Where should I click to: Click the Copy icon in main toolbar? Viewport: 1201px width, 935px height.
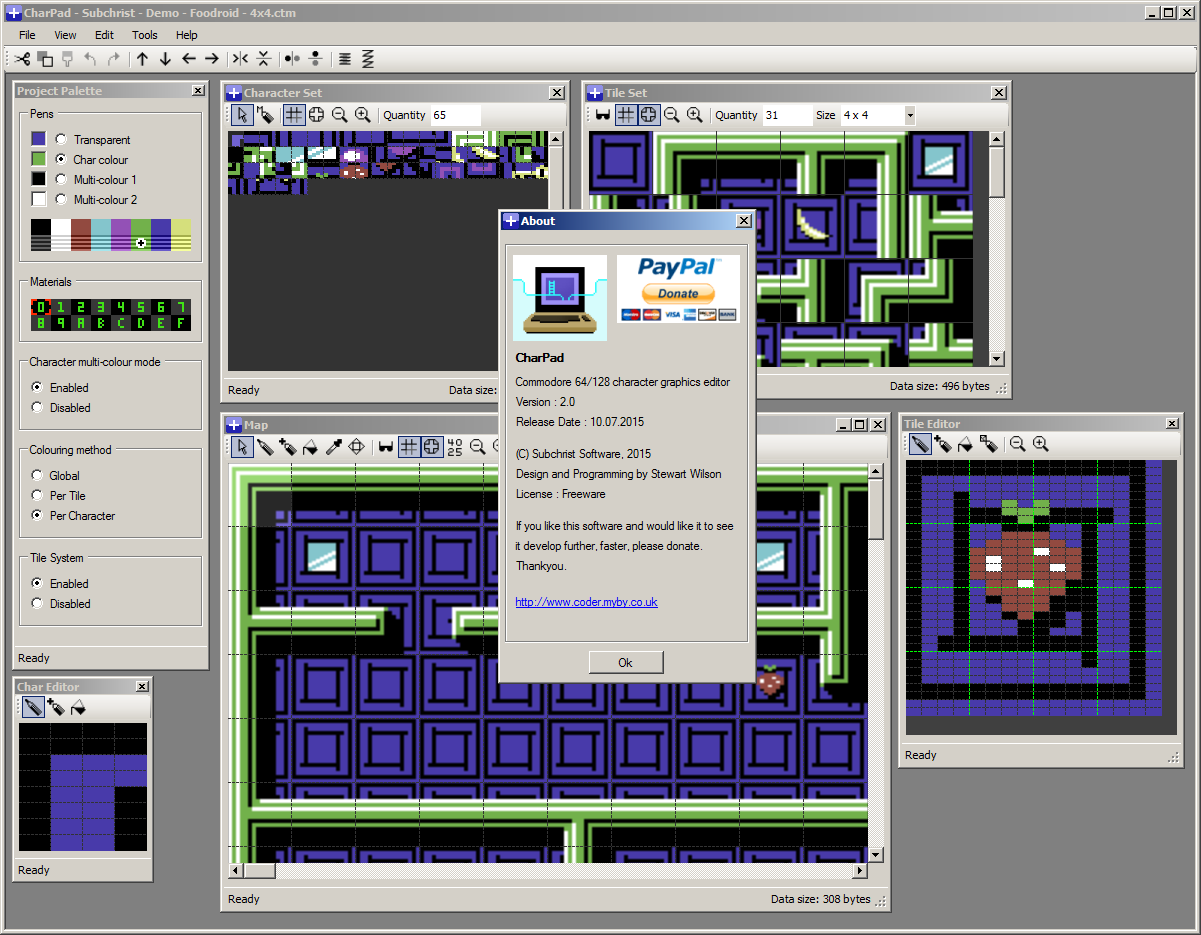(x=45, y=59)
